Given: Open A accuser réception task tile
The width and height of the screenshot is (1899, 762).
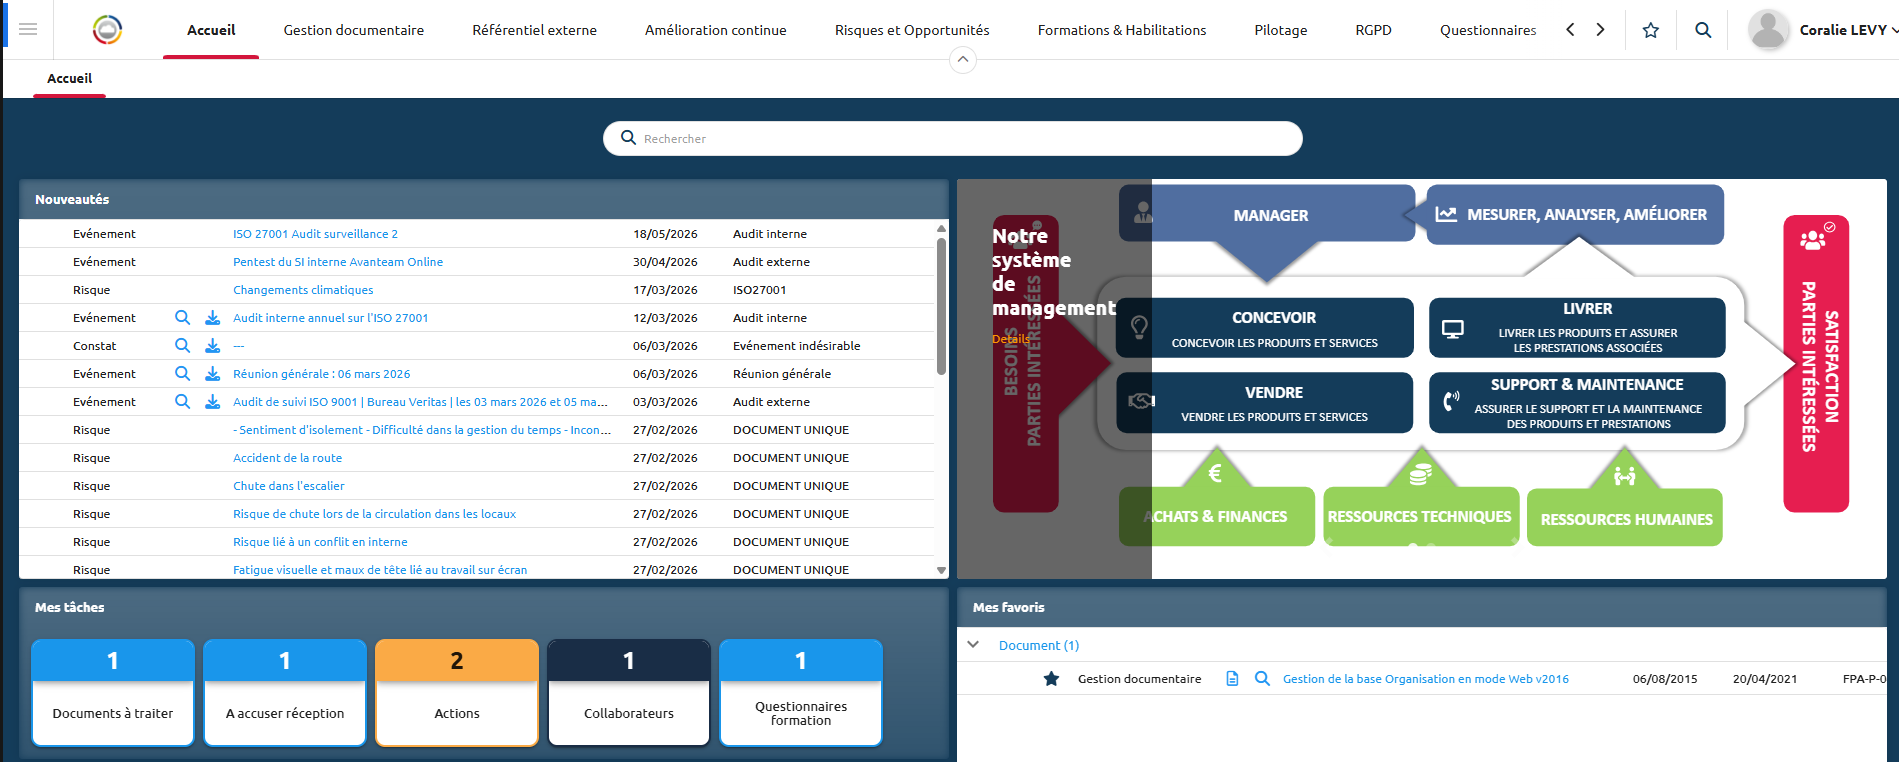Looking at the screenshot, I should (x=285, y=692).
